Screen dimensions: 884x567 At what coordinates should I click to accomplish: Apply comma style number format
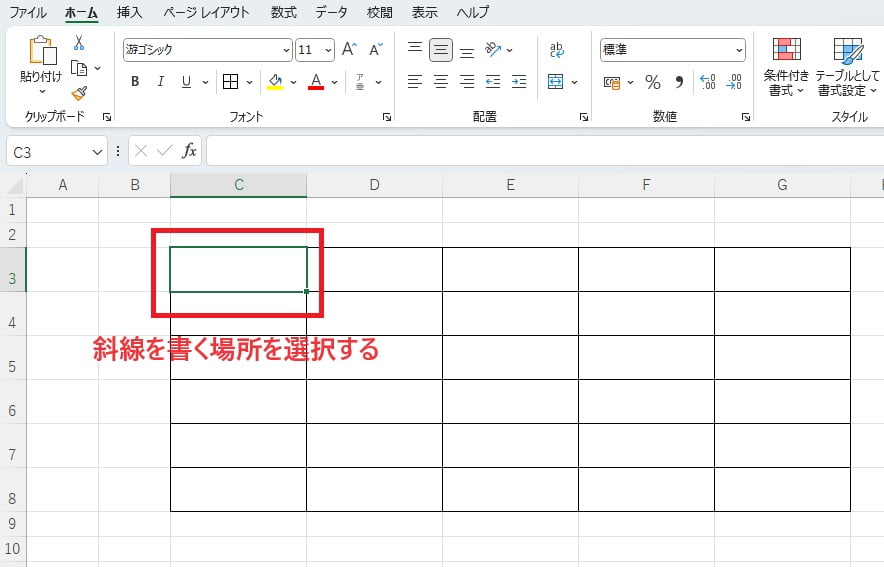[679, 82]
